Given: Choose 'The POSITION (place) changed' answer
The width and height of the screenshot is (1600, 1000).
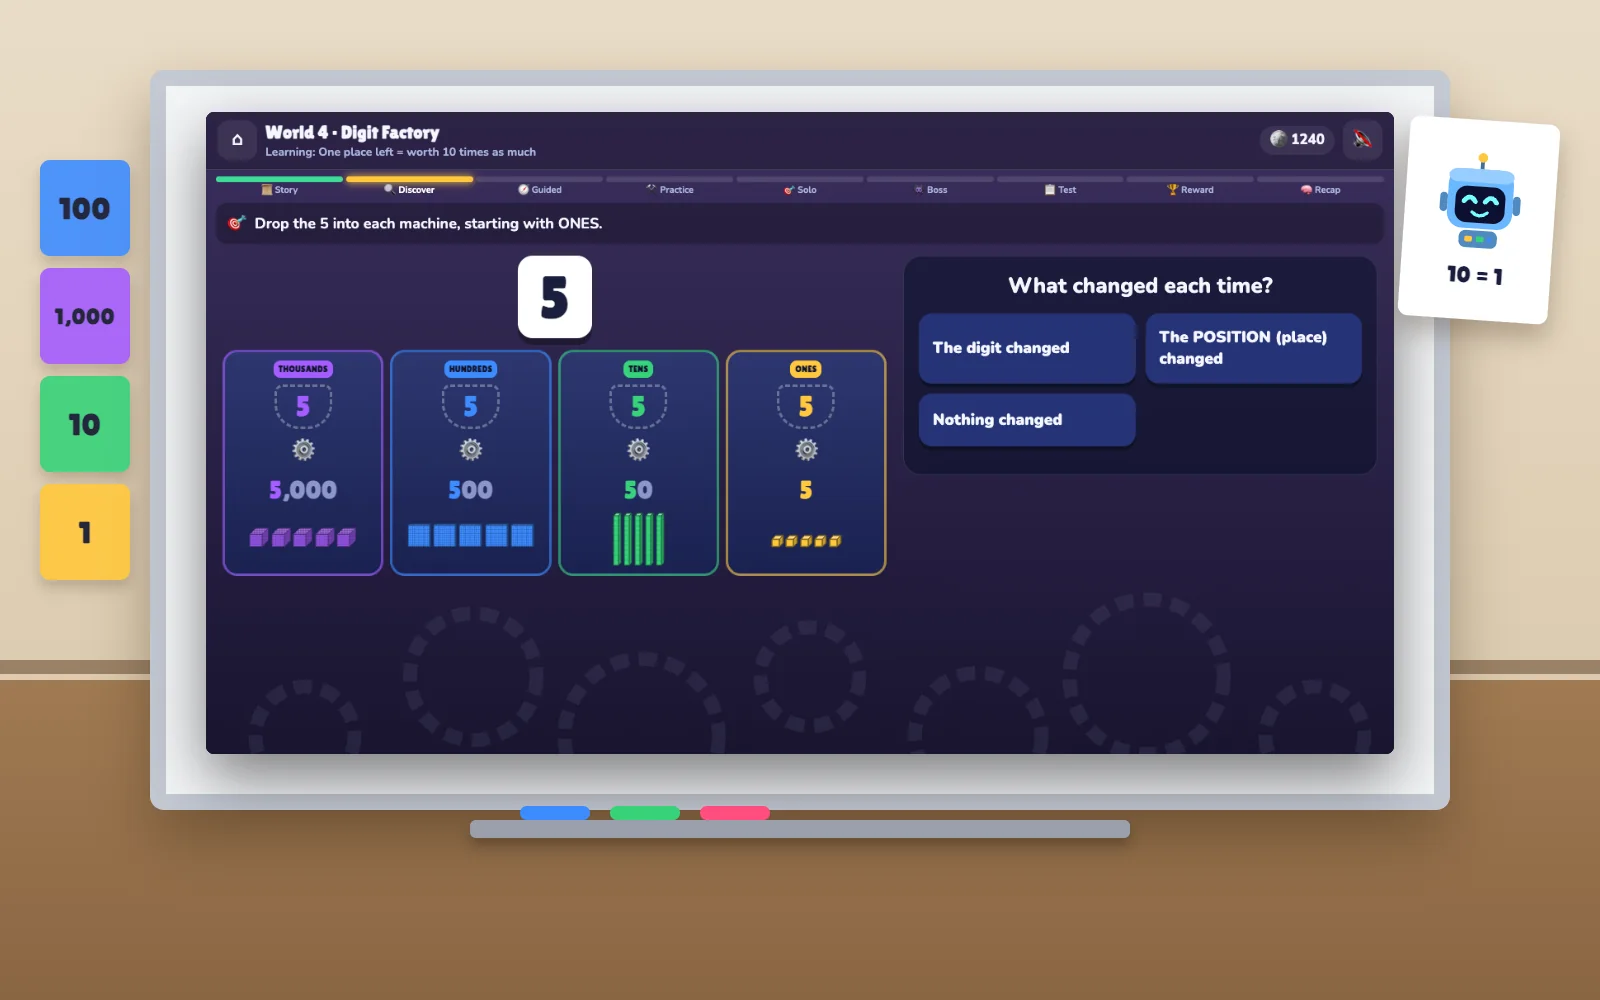Looking at the screenshot, I should point(1253,348).
